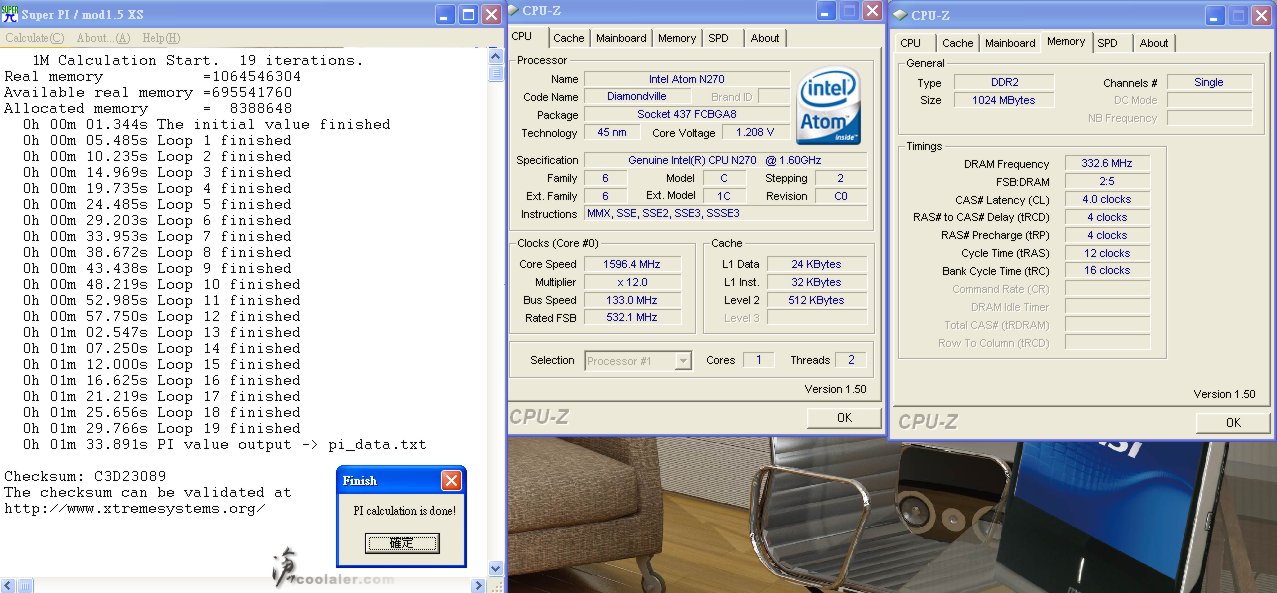This screenshot has width=1277, height=593.
Task: Switch to Cache tab in second CPU-Z window
Action: coord(957,43)
